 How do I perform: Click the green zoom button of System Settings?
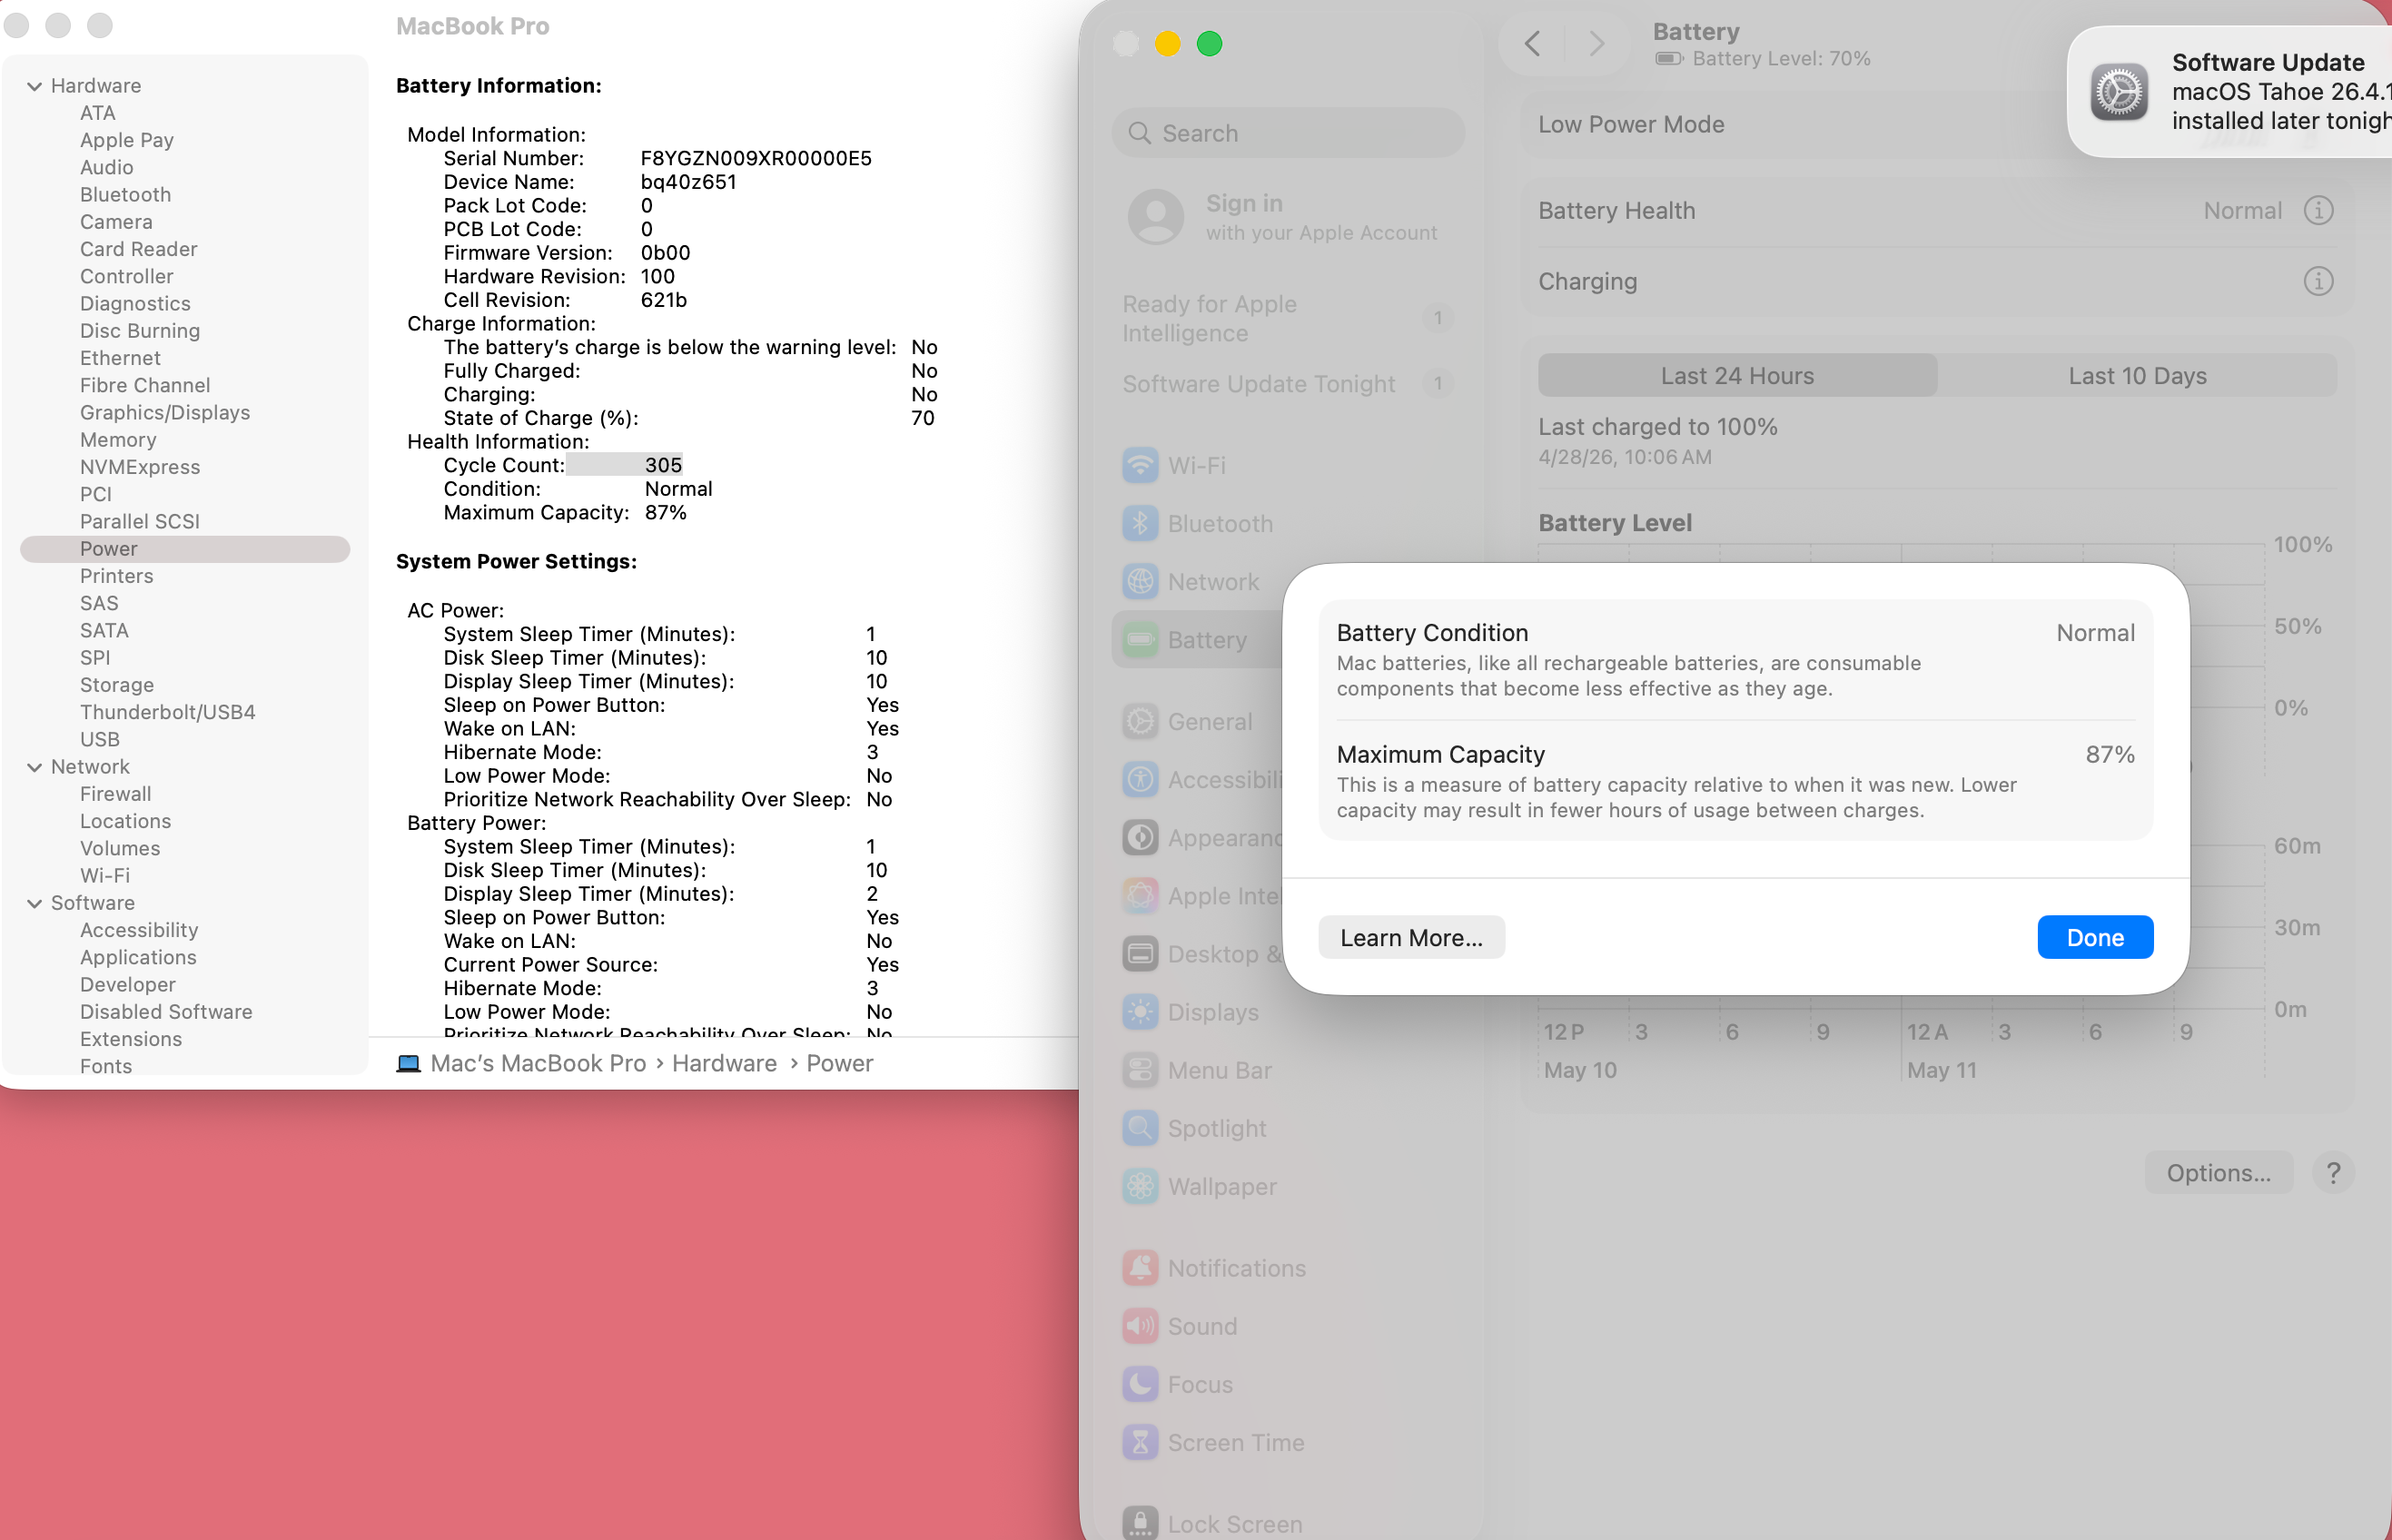click(x=1209, y=43)
